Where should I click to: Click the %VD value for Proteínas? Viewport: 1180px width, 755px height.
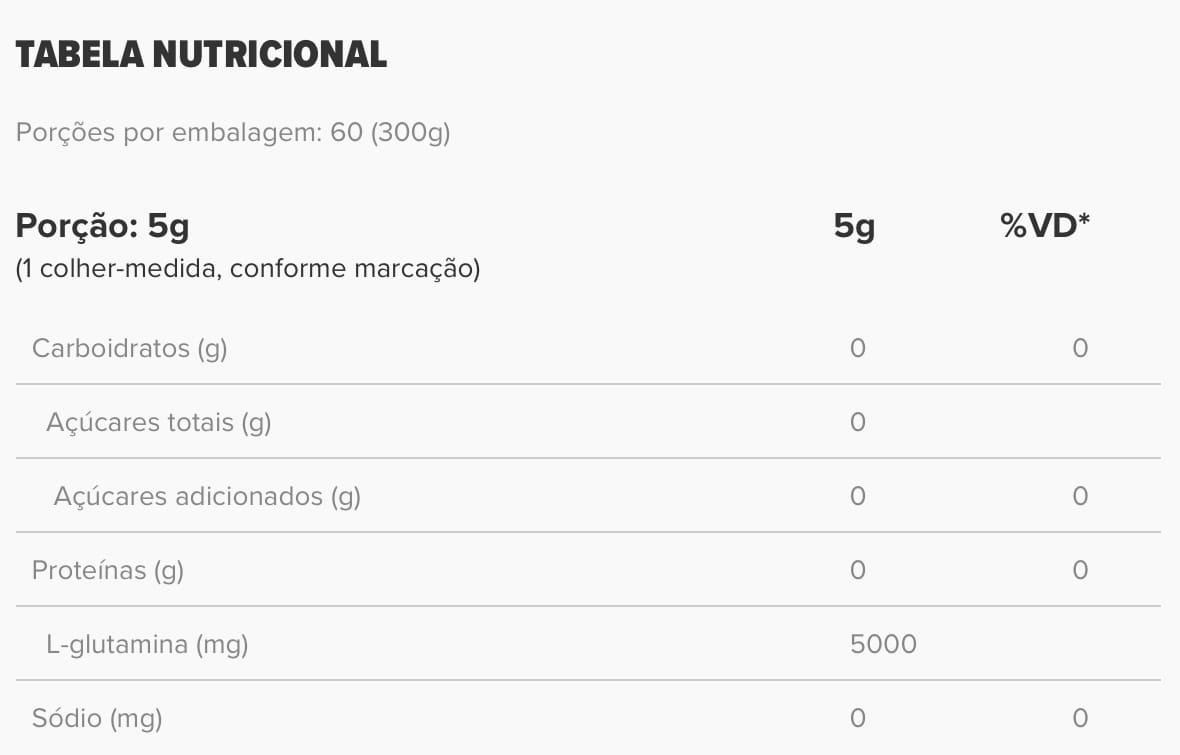click(x=1080, y=570)
